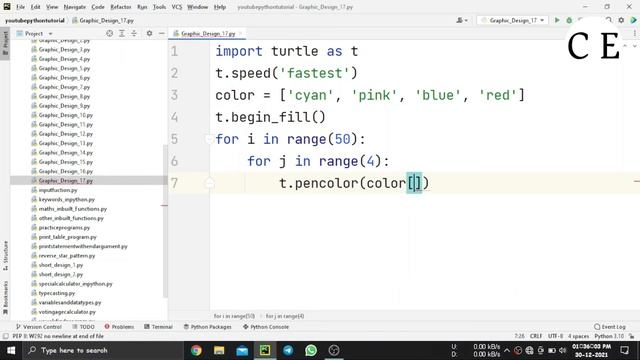Click UTF-8 encoding in status bar
640x360 pixels.
(x=555, y=336)
